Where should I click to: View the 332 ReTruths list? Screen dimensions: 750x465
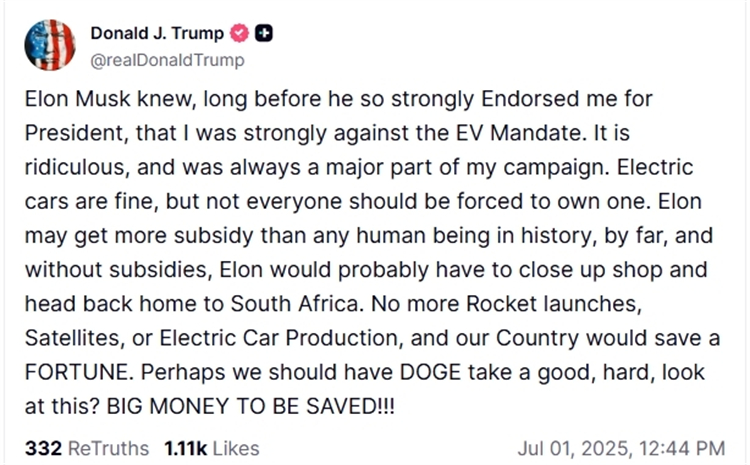point(87,447)
